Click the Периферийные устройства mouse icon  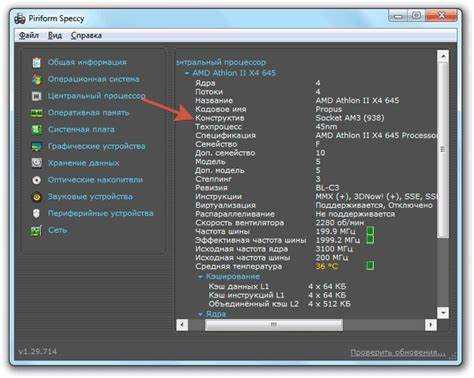(x=36, y=213)
